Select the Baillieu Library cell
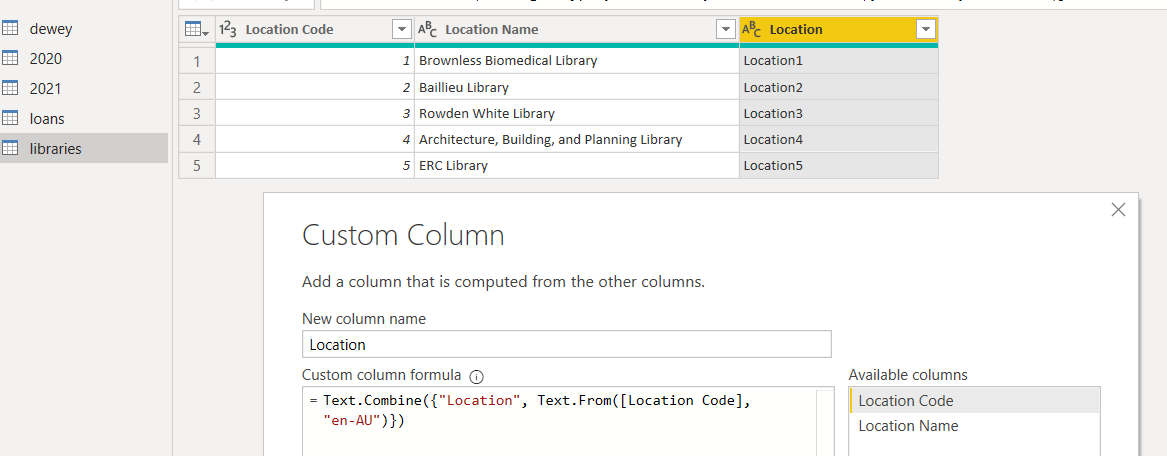 pos(576,87)
